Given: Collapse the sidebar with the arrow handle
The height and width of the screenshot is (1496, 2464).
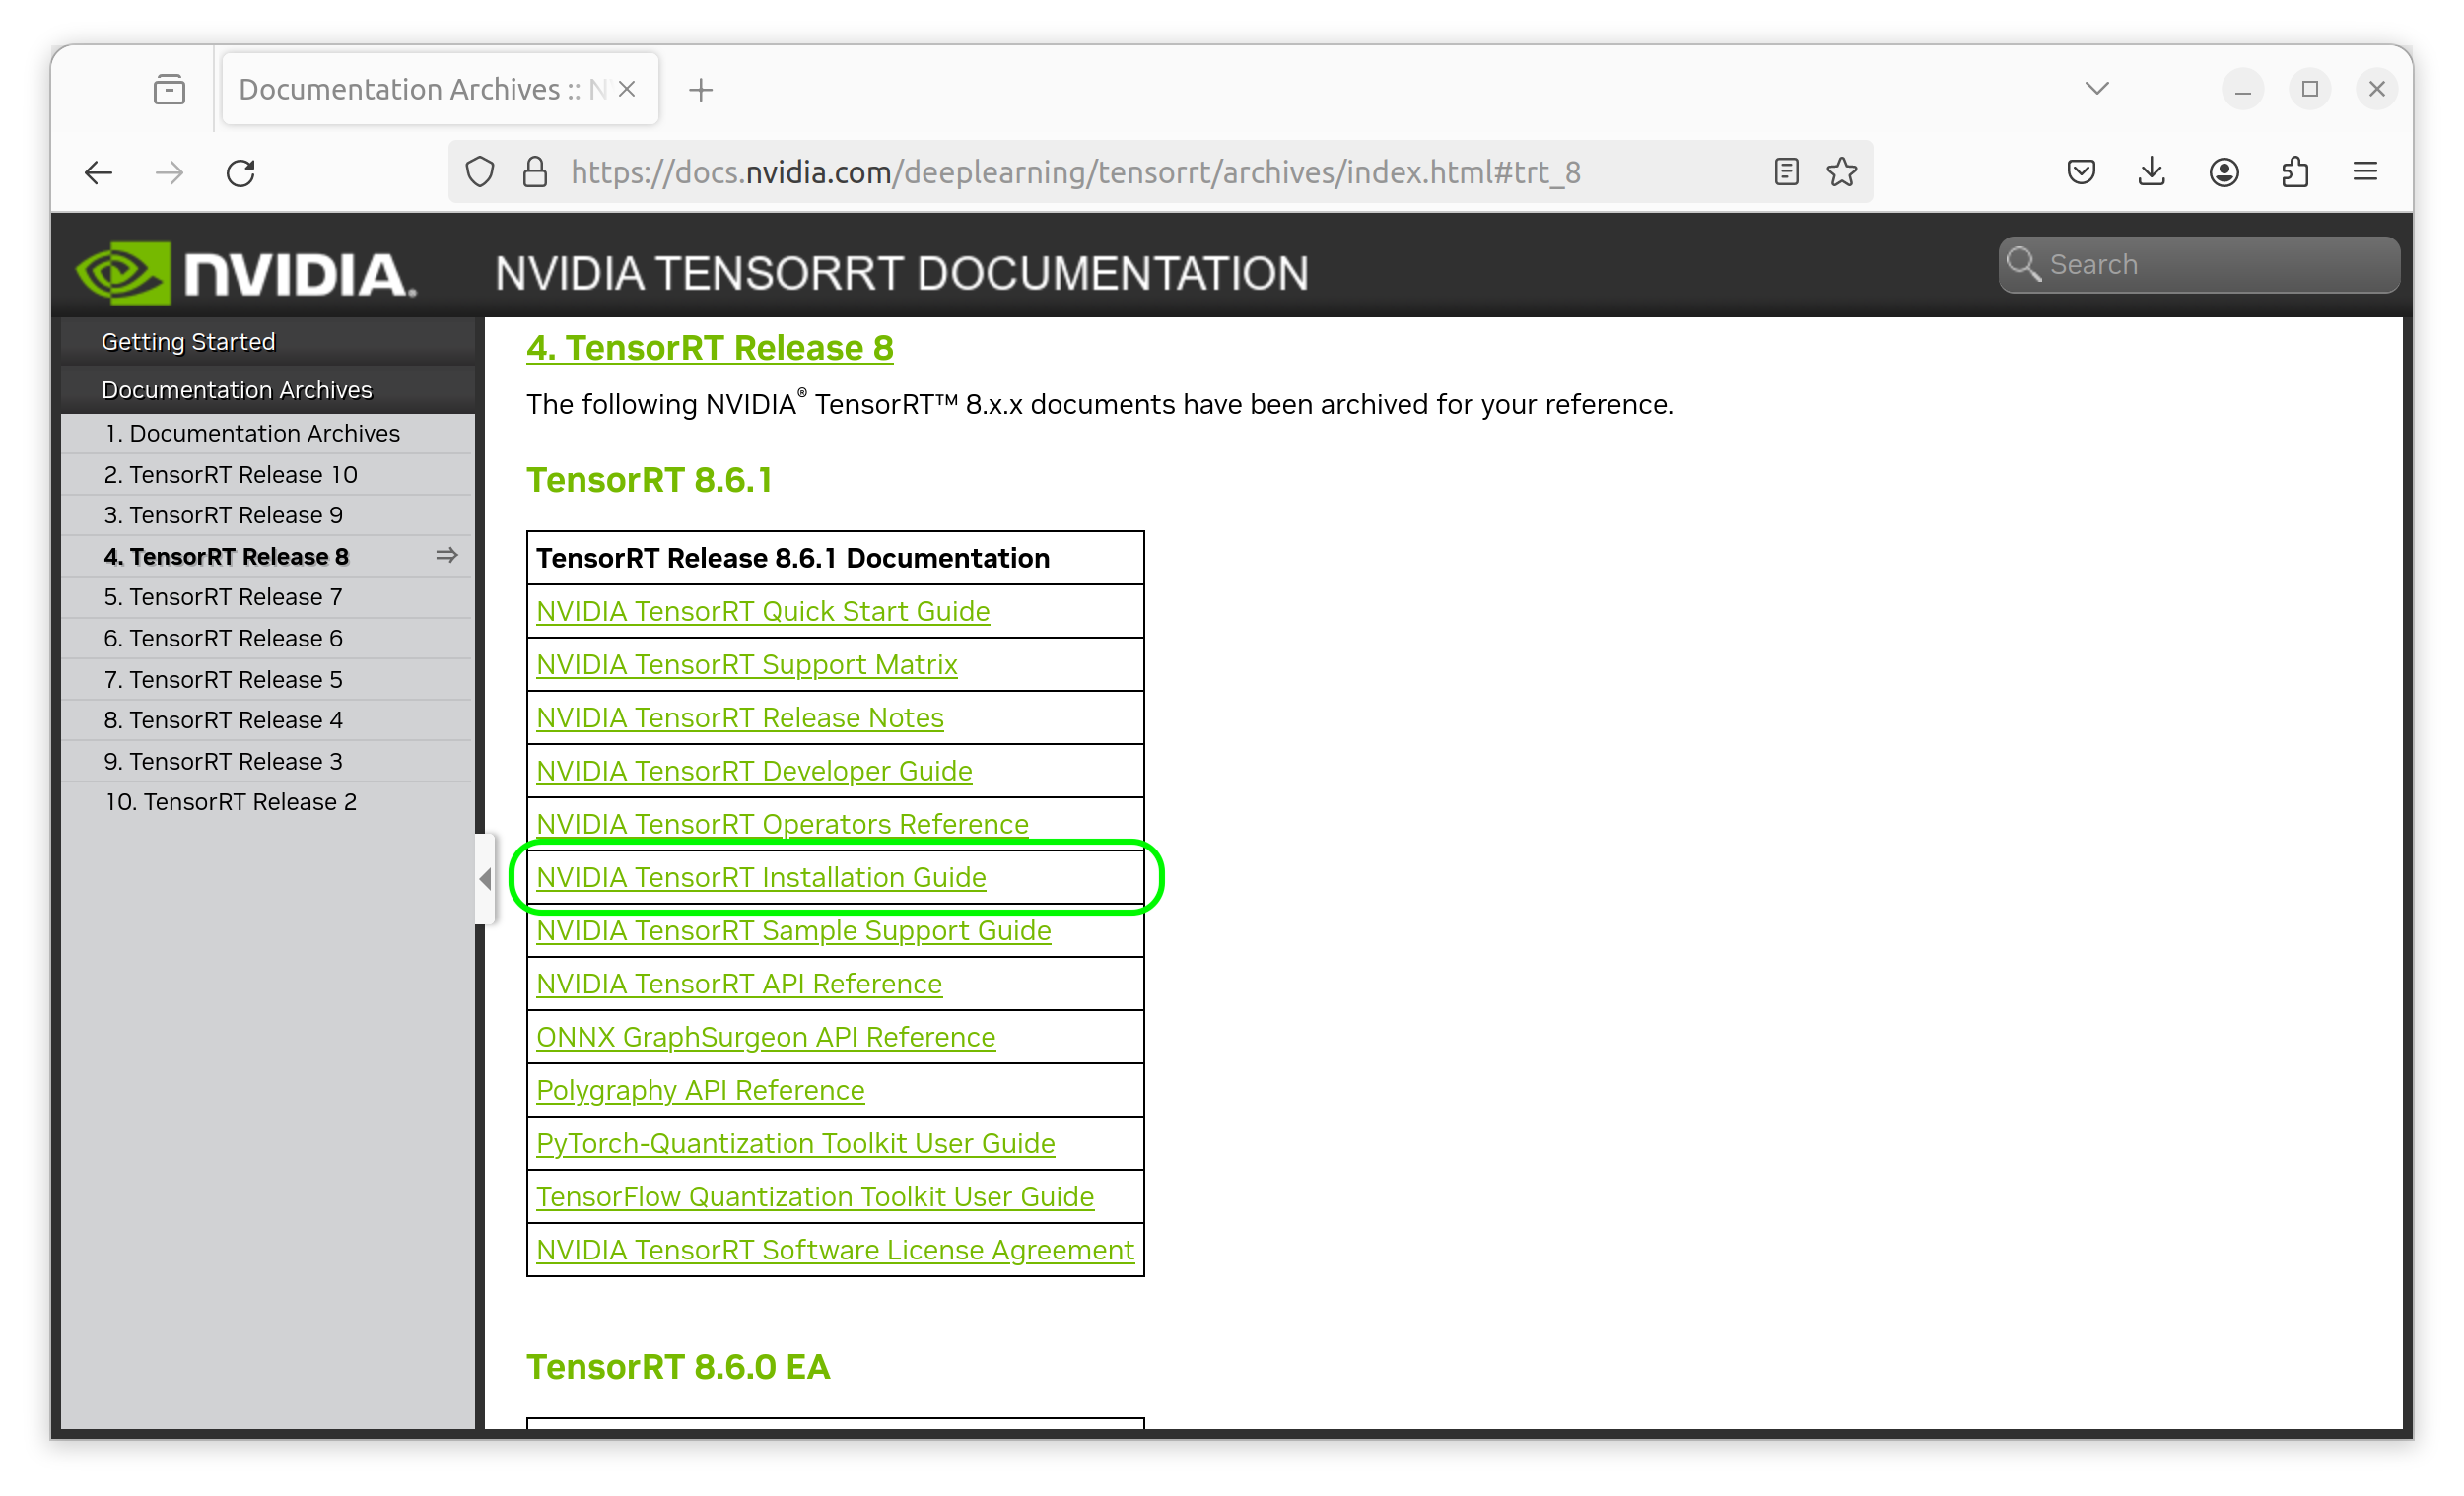Looking at the screenshot, I should (485, 879).
